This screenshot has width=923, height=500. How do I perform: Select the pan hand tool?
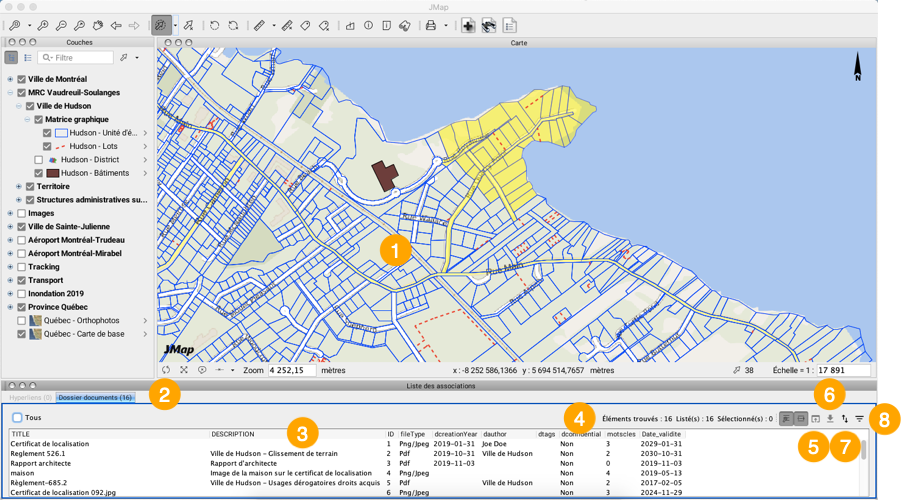[98, 25]
